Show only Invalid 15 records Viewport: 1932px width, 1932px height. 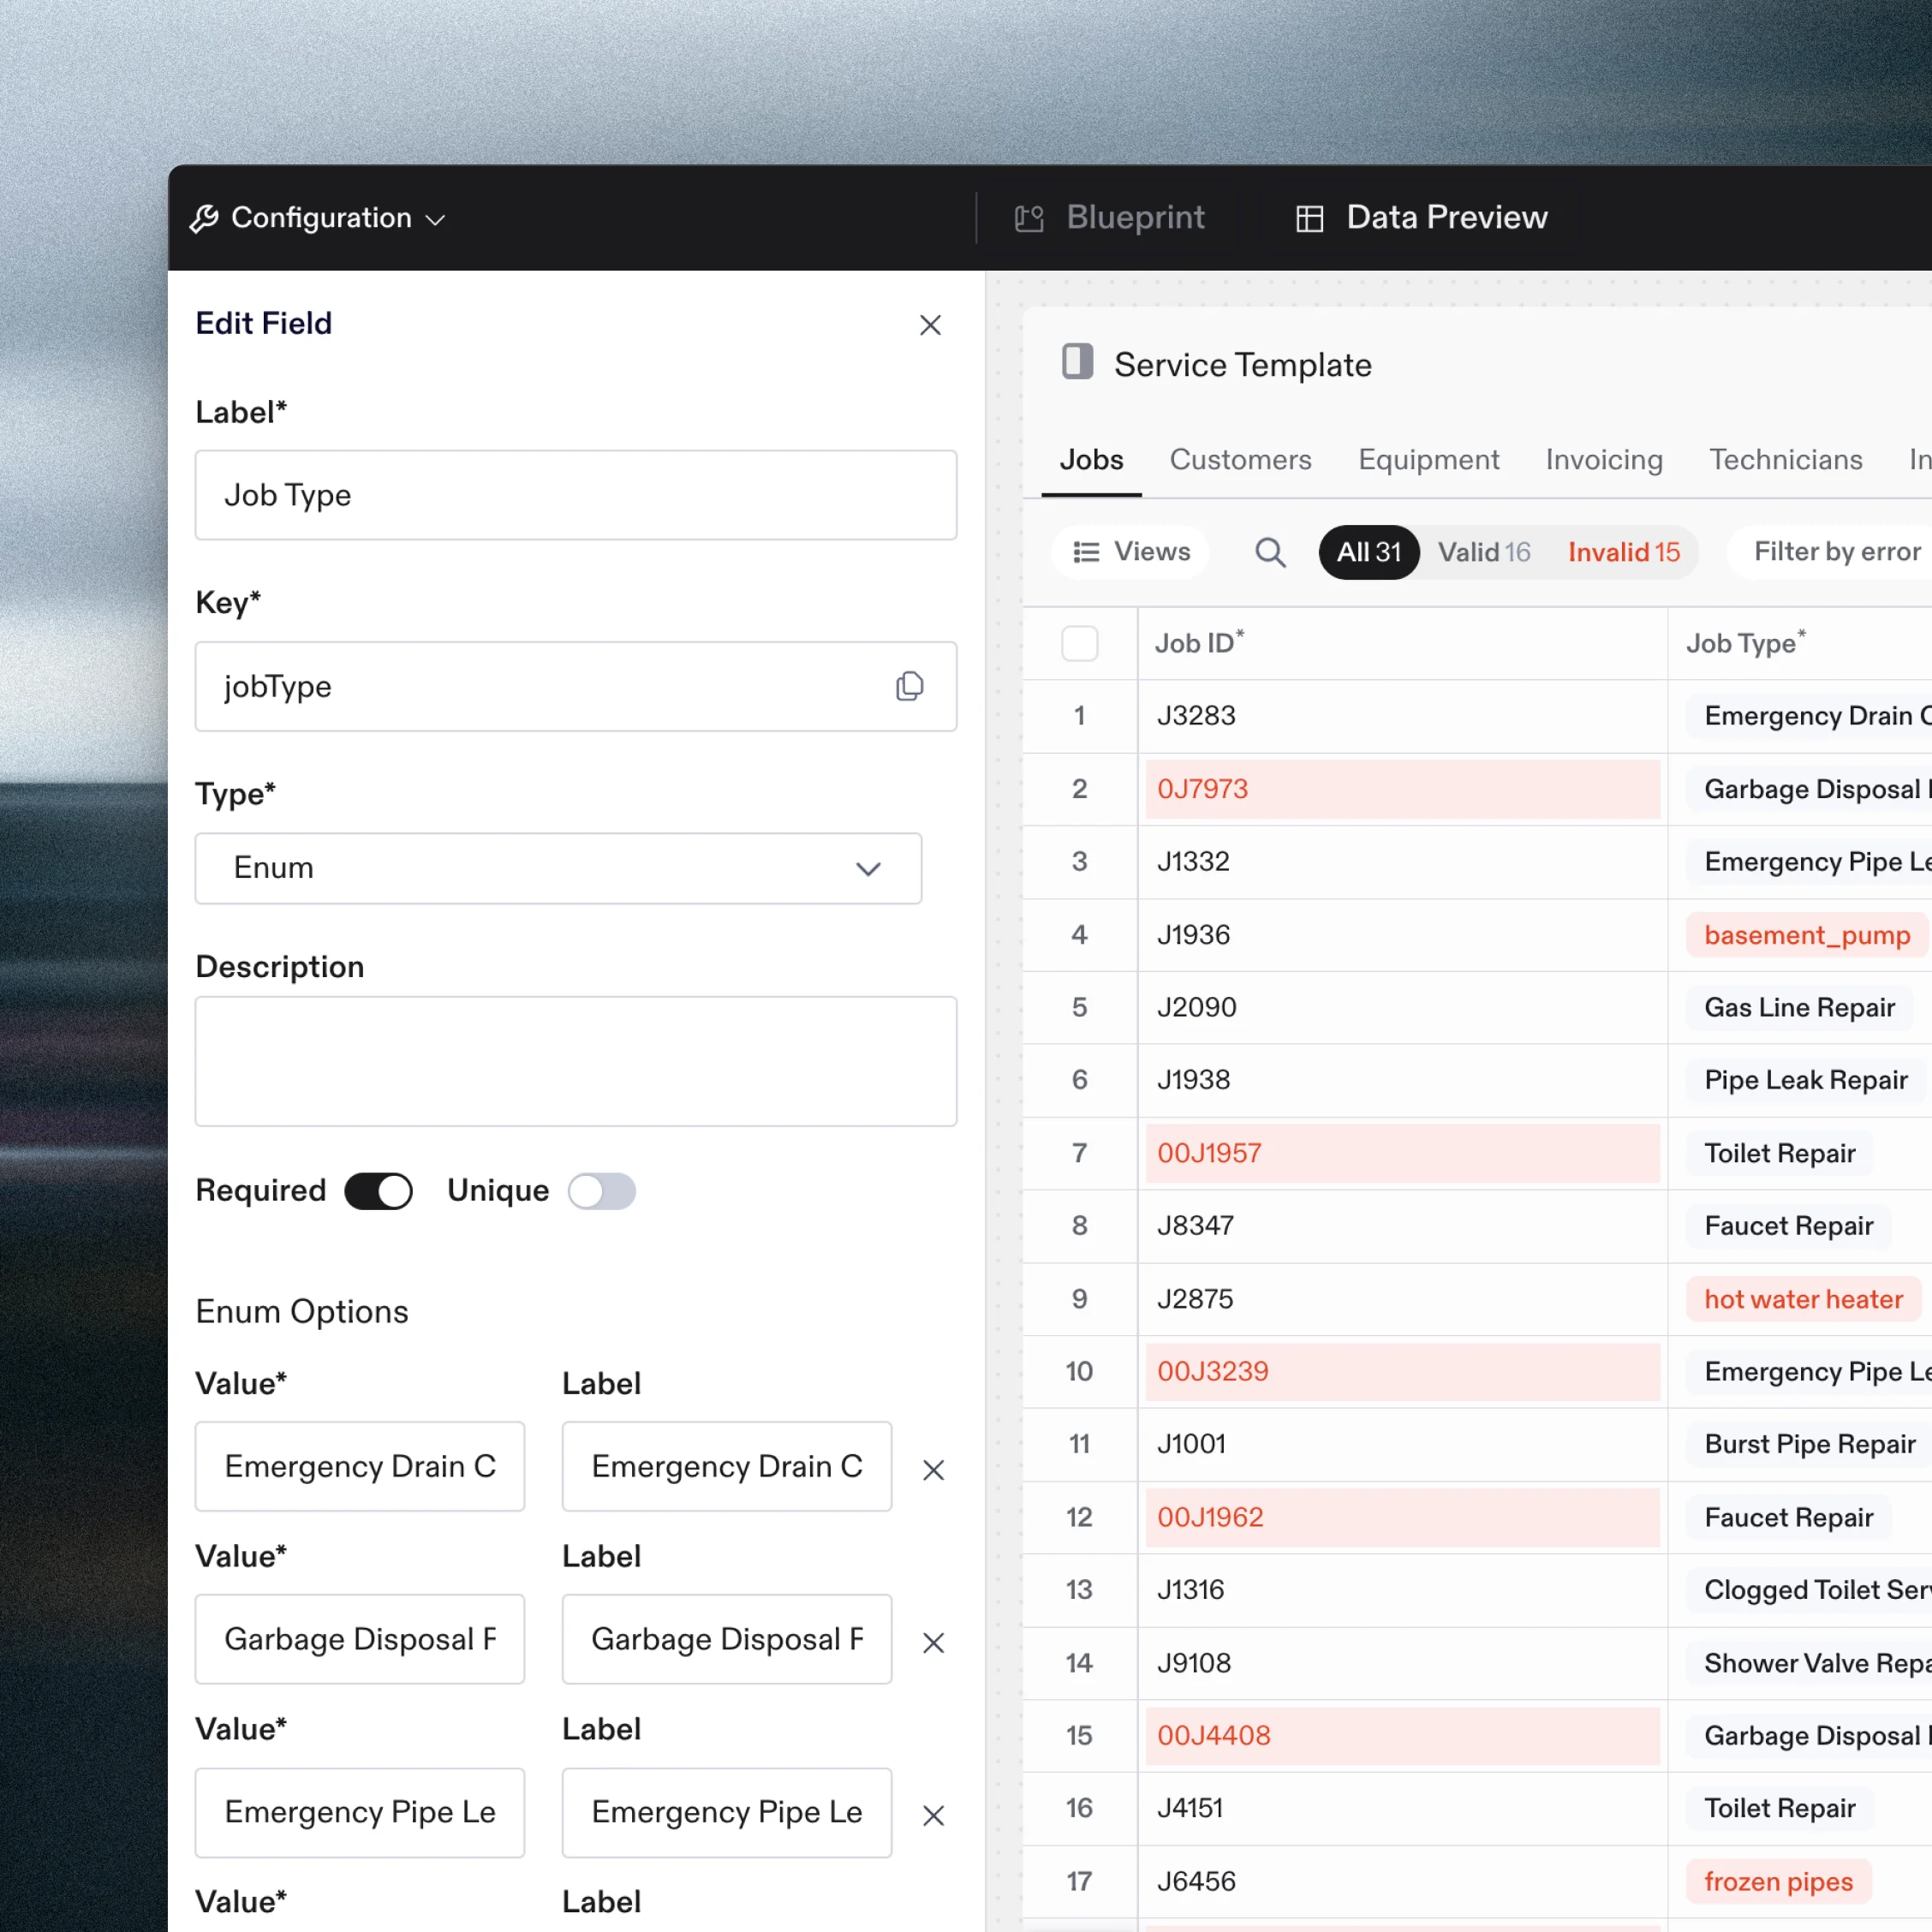point(1623,552)
